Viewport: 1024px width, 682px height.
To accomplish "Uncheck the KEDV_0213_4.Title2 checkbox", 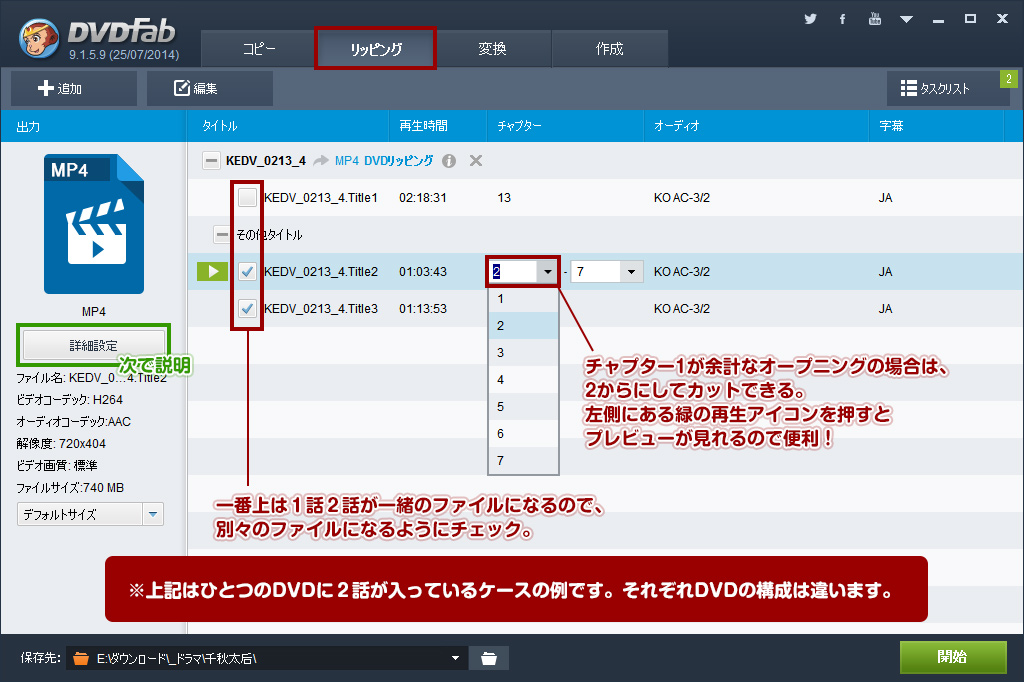I will click(x=248, y=271).
